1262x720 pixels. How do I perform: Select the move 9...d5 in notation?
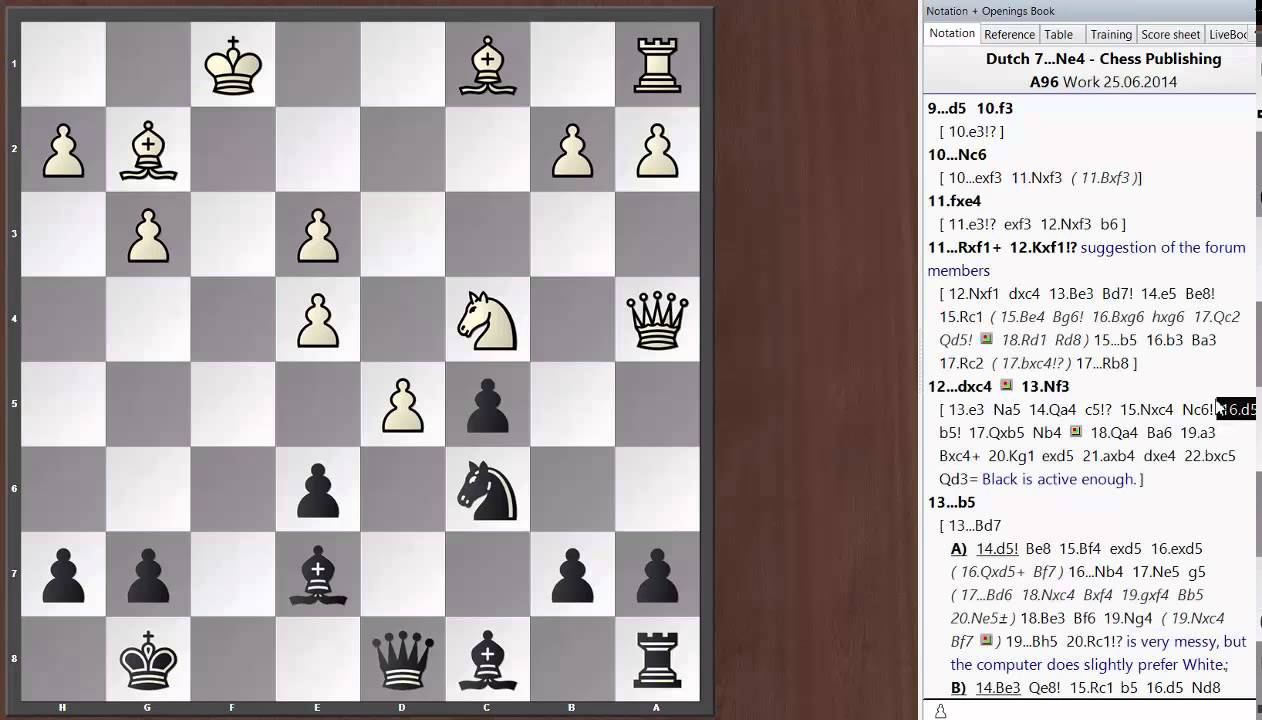946,108
